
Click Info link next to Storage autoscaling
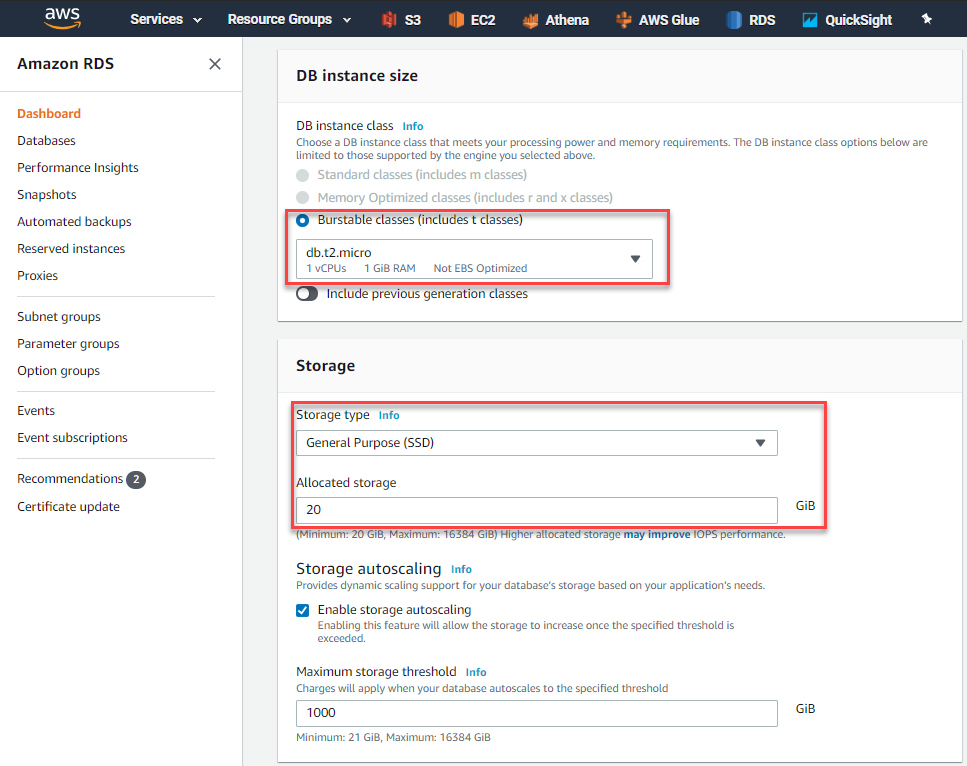pyautogui.click(x=461, y=569)
